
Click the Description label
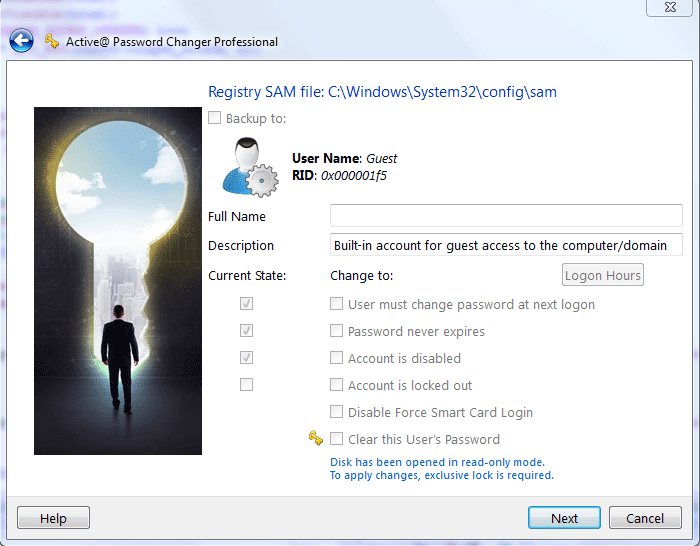[x=241, y=246]
